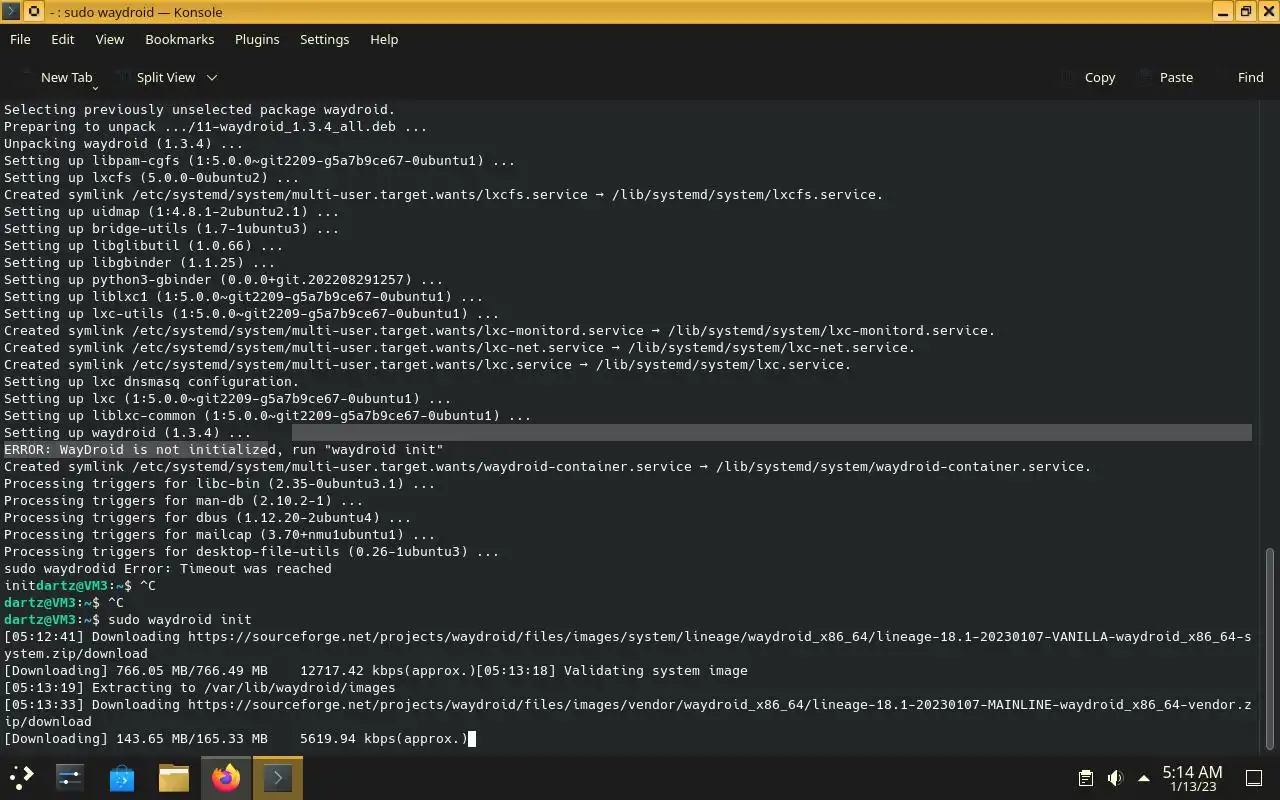This screenshot has height=800, width=1280.
Task: Click the Konsole taskbar entry
Action: (277, 777)
